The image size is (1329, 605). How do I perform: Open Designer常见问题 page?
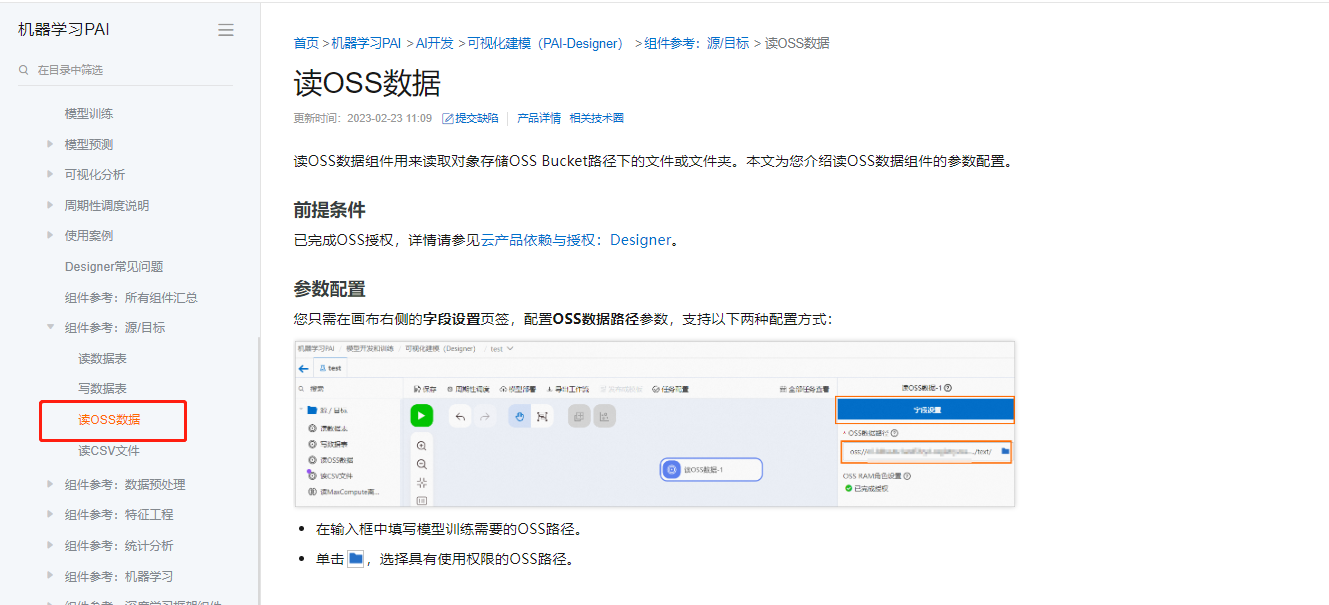[x=114, y=266]
